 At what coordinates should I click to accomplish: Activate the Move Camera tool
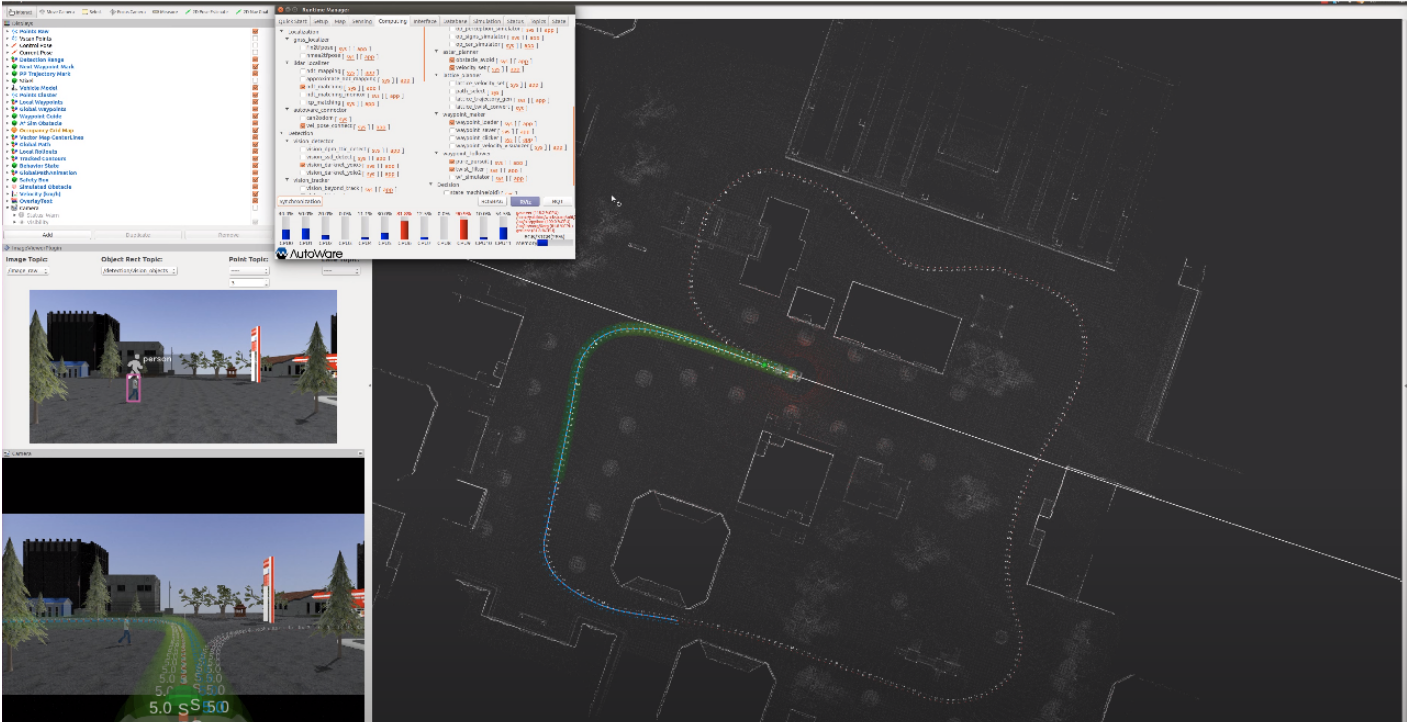pos(58,12)
